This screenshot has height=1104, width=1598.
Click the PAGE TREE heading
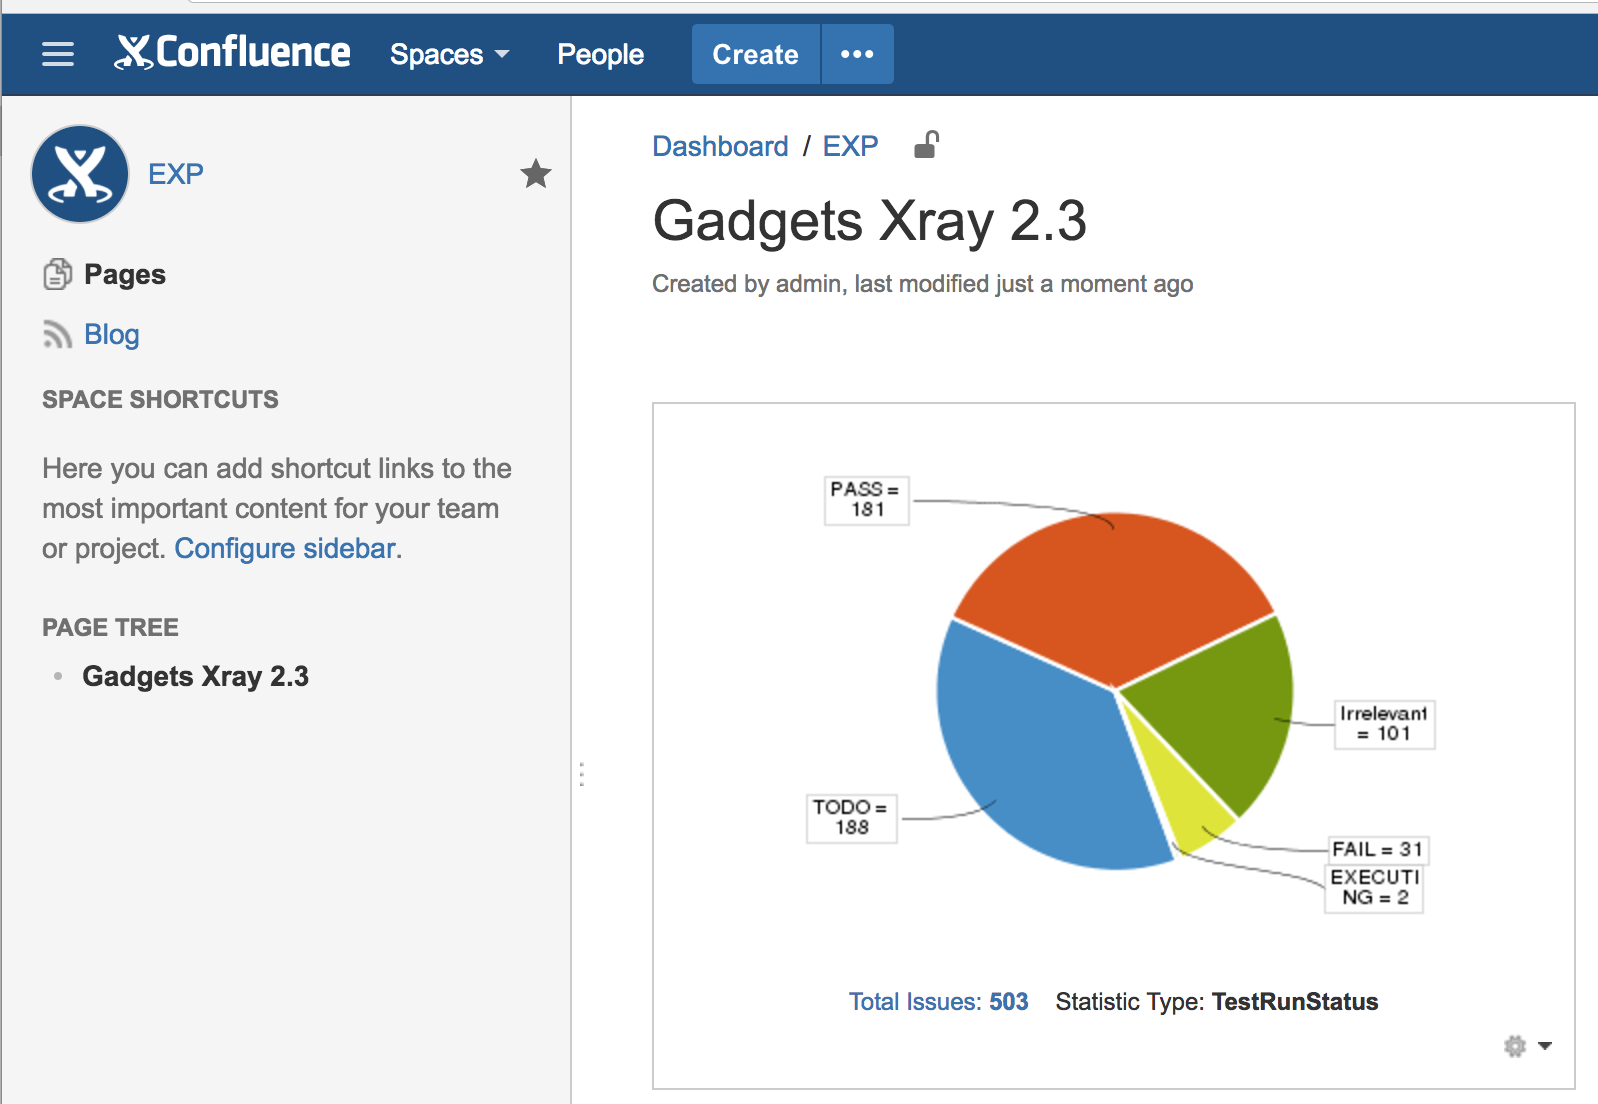click(x=110, y=627)
